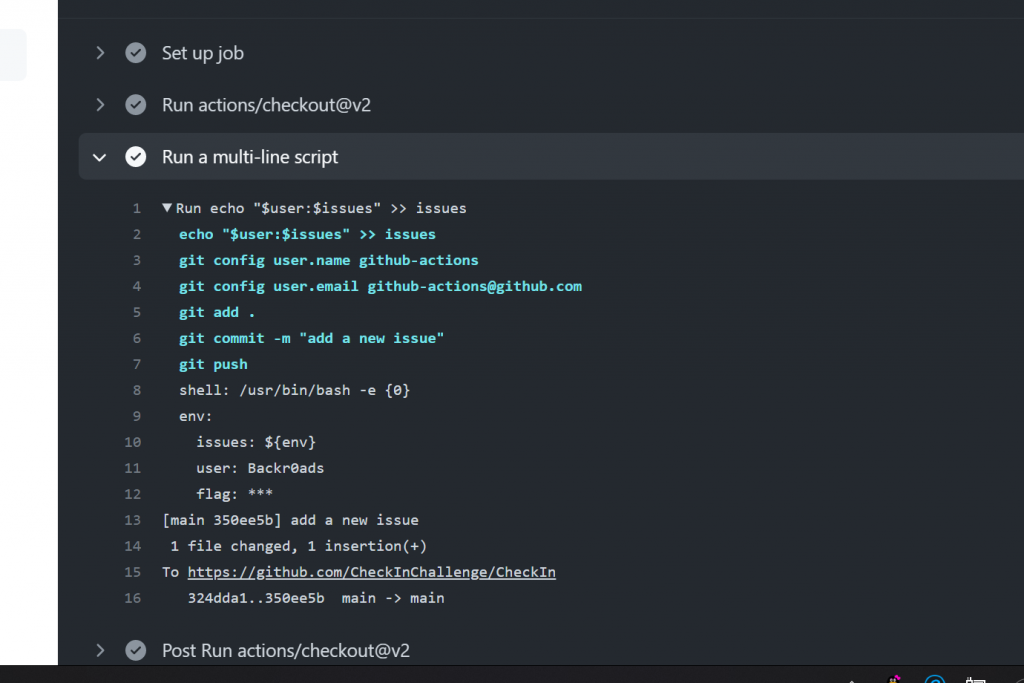The image size is (1024, 683).
Task: Expand the Run actions/checkout@v2 chevron
Action: [100, 105]
